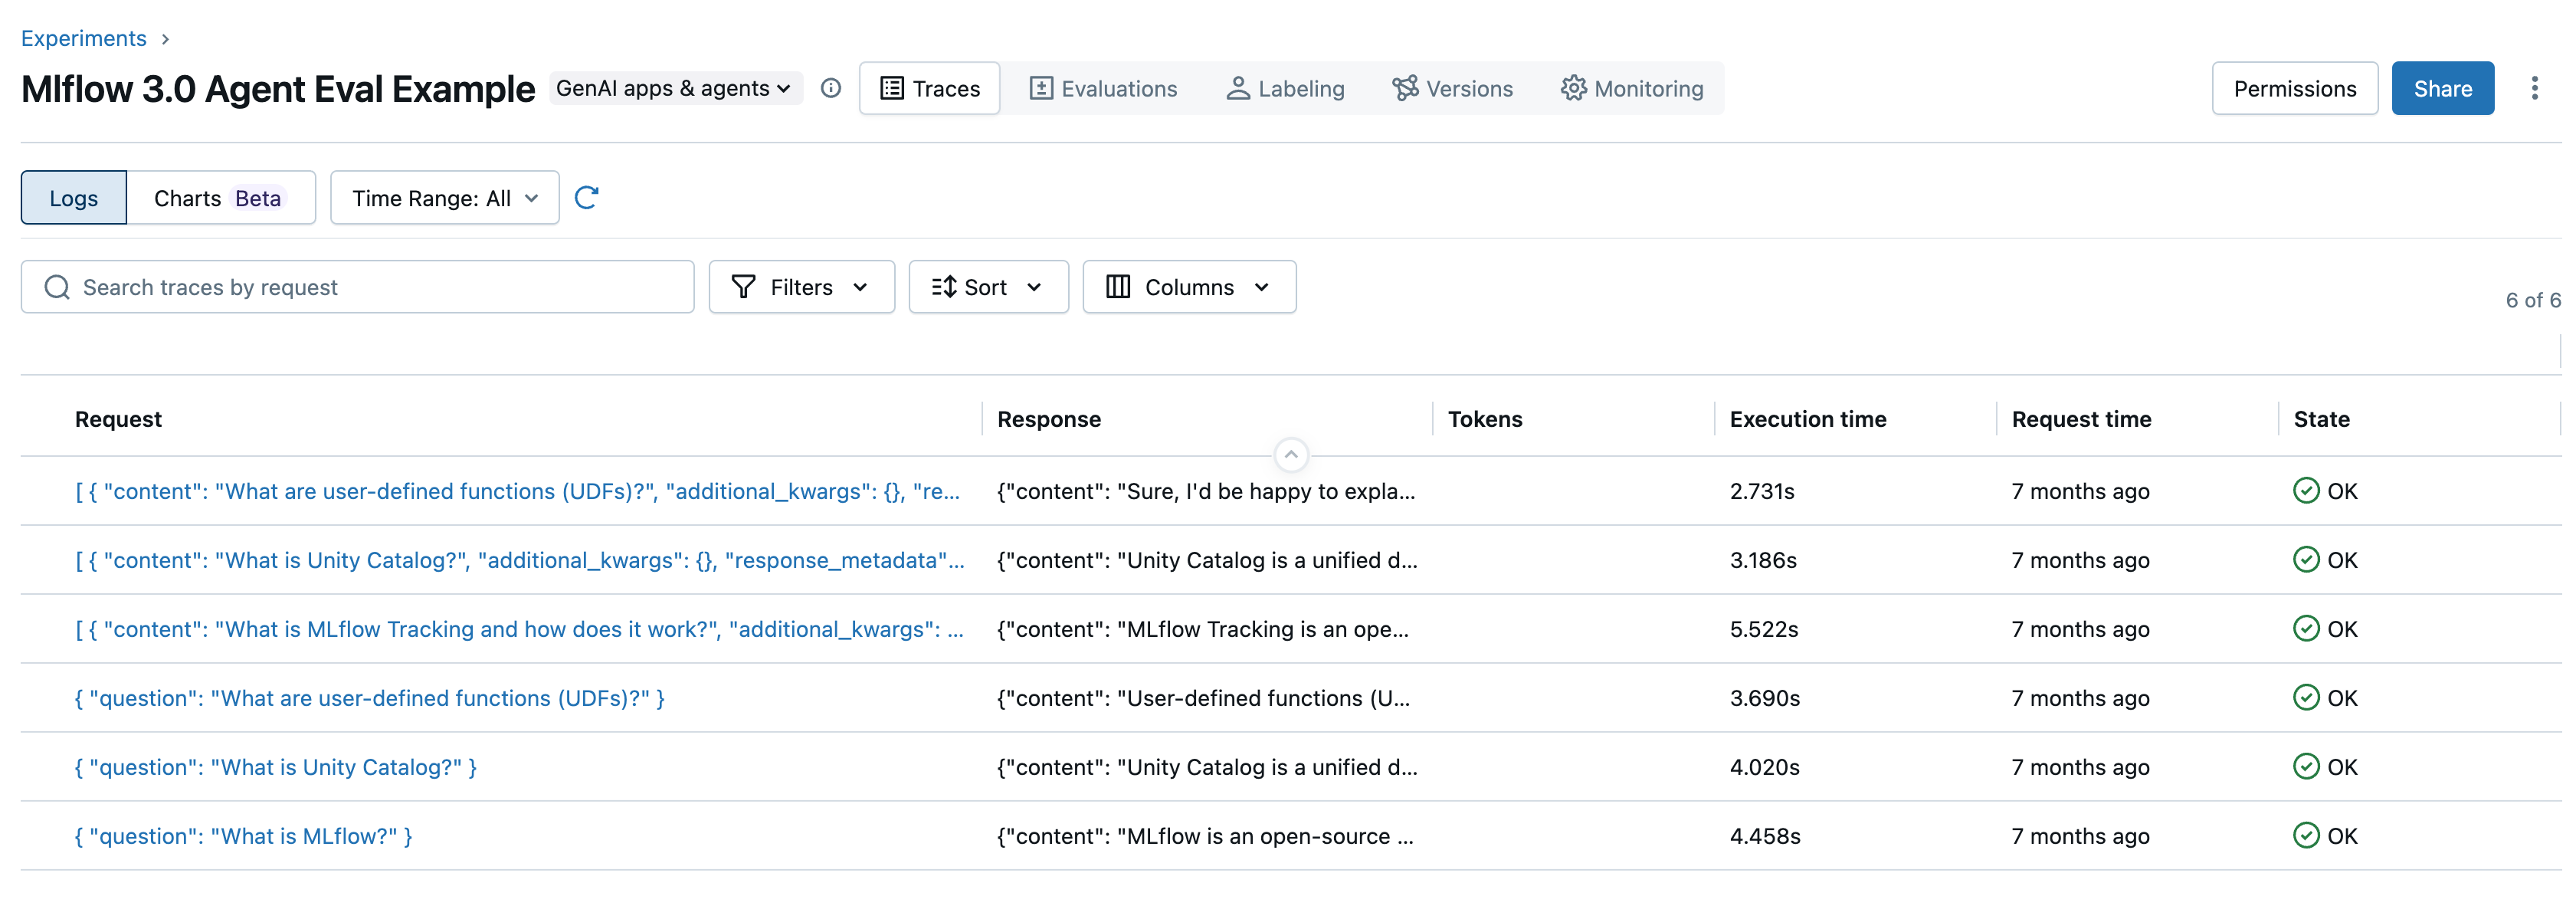Open the Columns selector dropdown
The height and width of the screenshot is (906, 2576).
pyautogui.click(x=1188, y=287)
